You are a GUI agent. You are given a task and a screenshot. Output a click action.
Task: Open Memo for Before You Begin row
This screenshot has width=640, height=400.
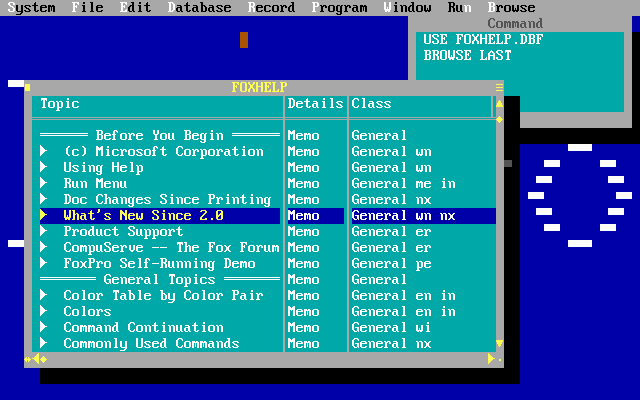[303, 136]
